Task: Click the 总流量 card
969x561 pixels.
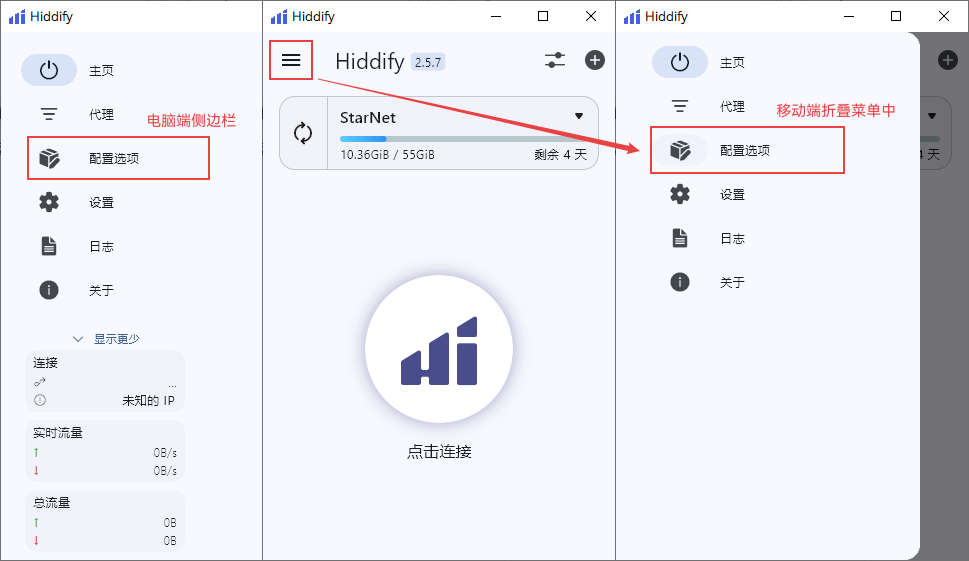Action: [105, 521]
